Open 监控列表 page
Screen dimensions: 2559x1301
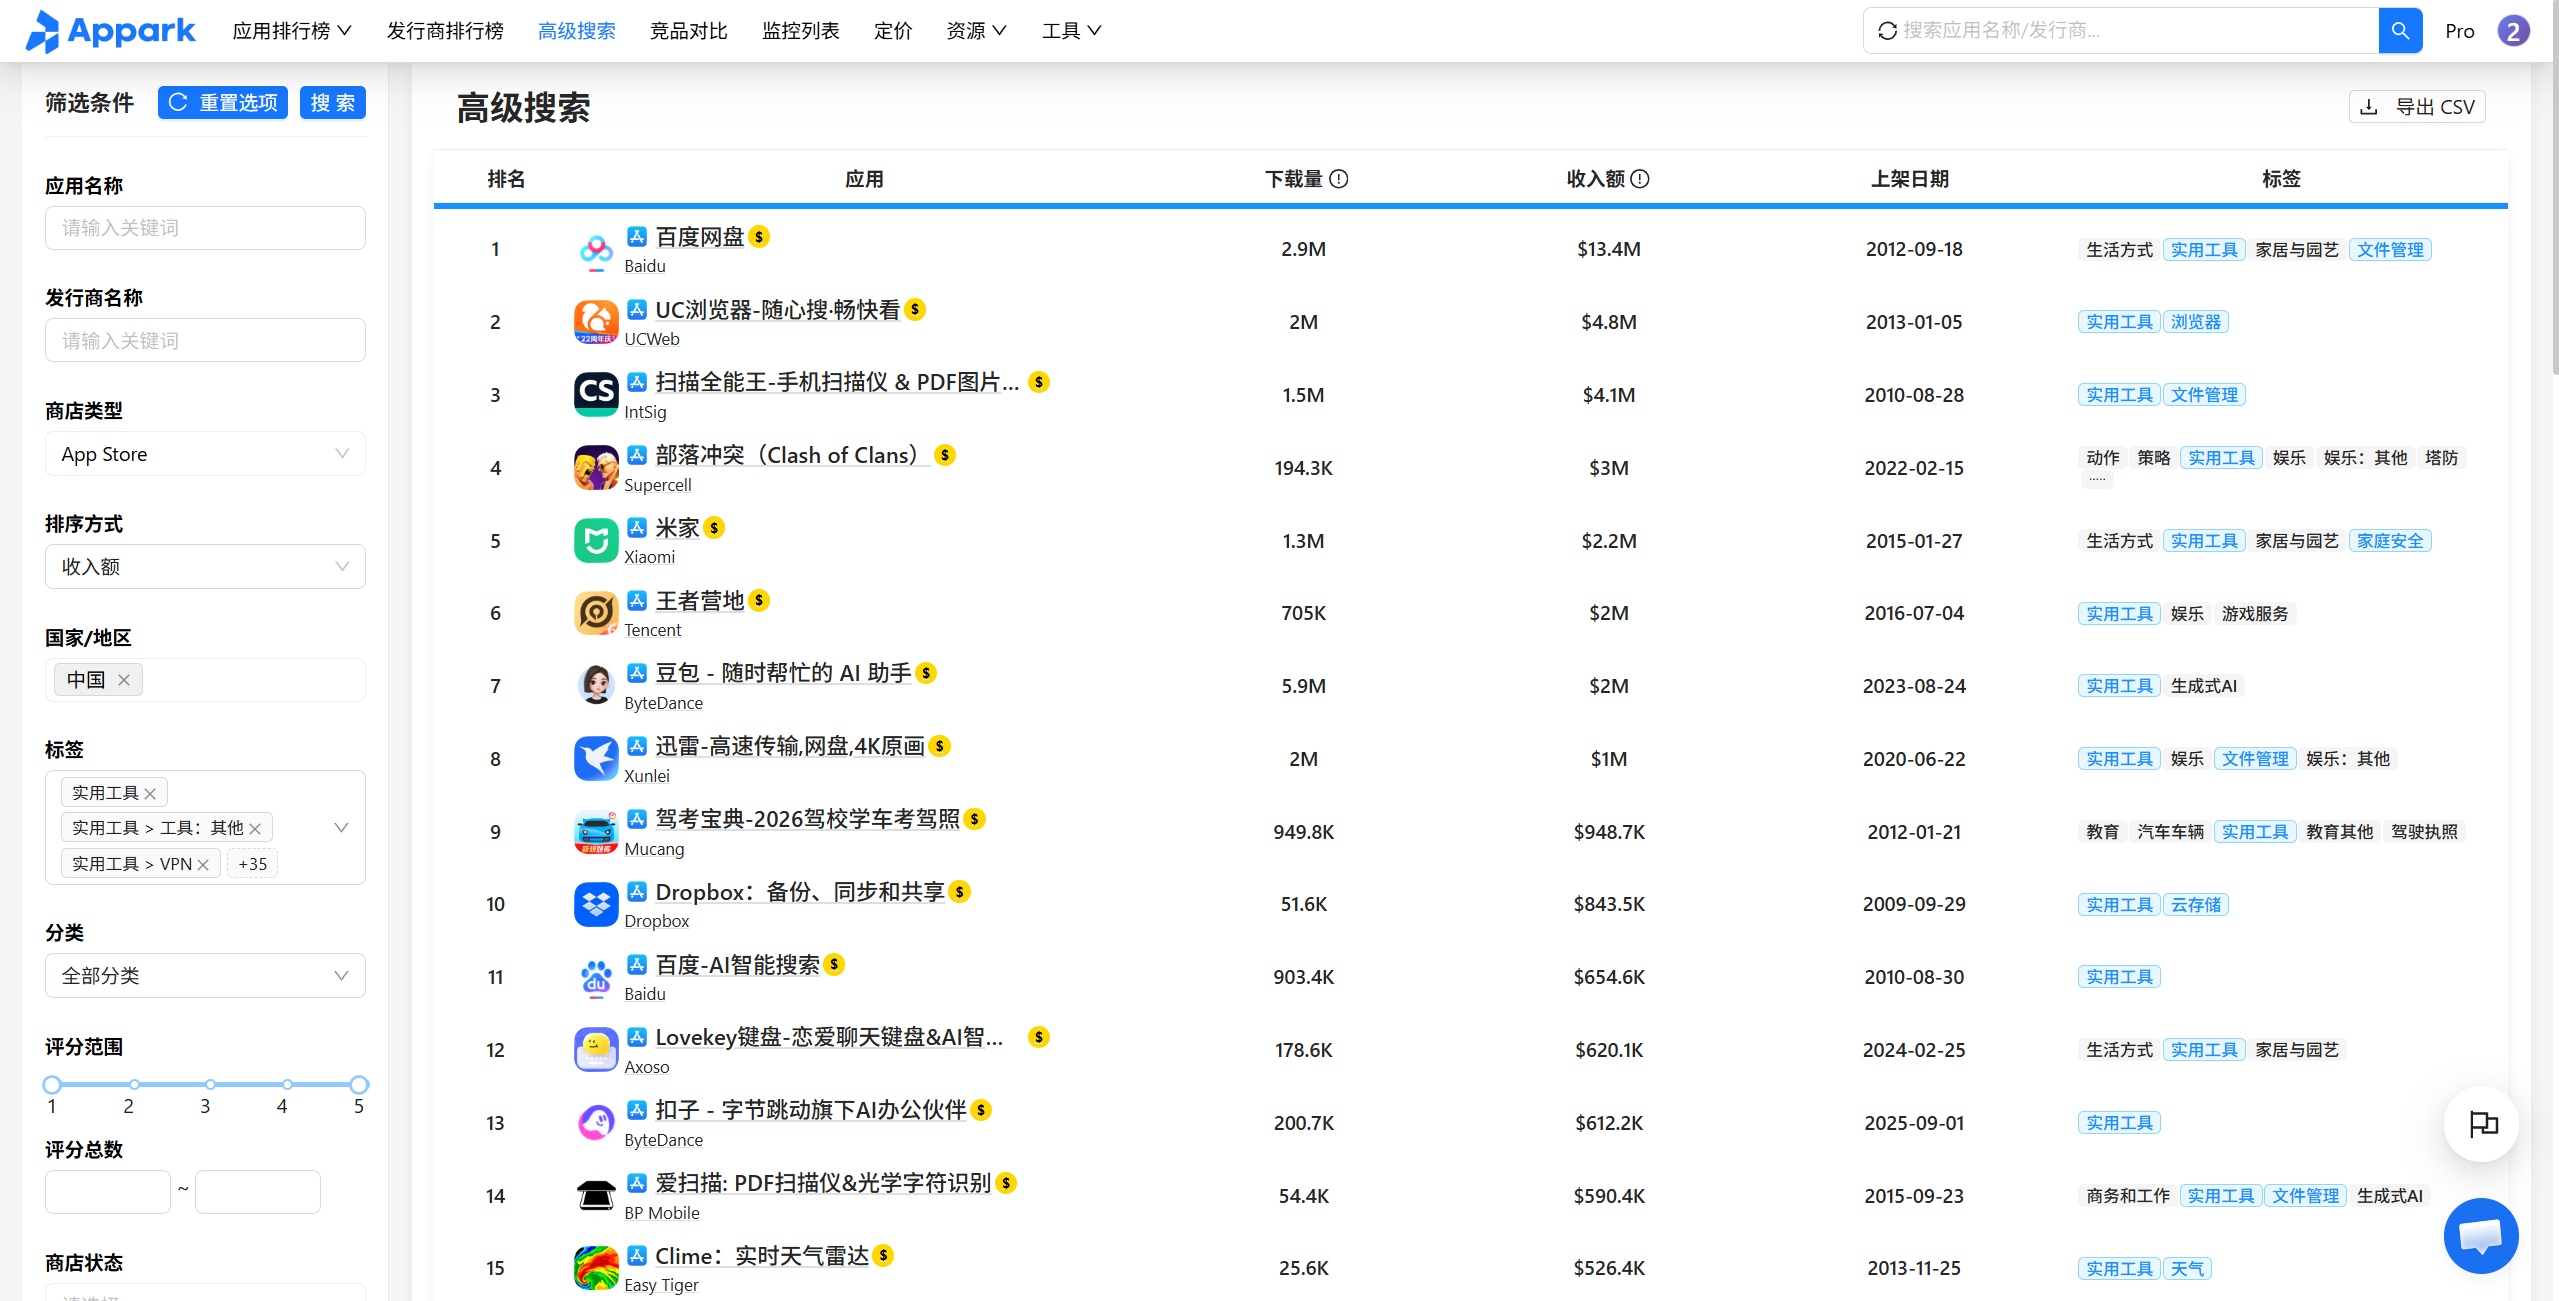[801, 31]
